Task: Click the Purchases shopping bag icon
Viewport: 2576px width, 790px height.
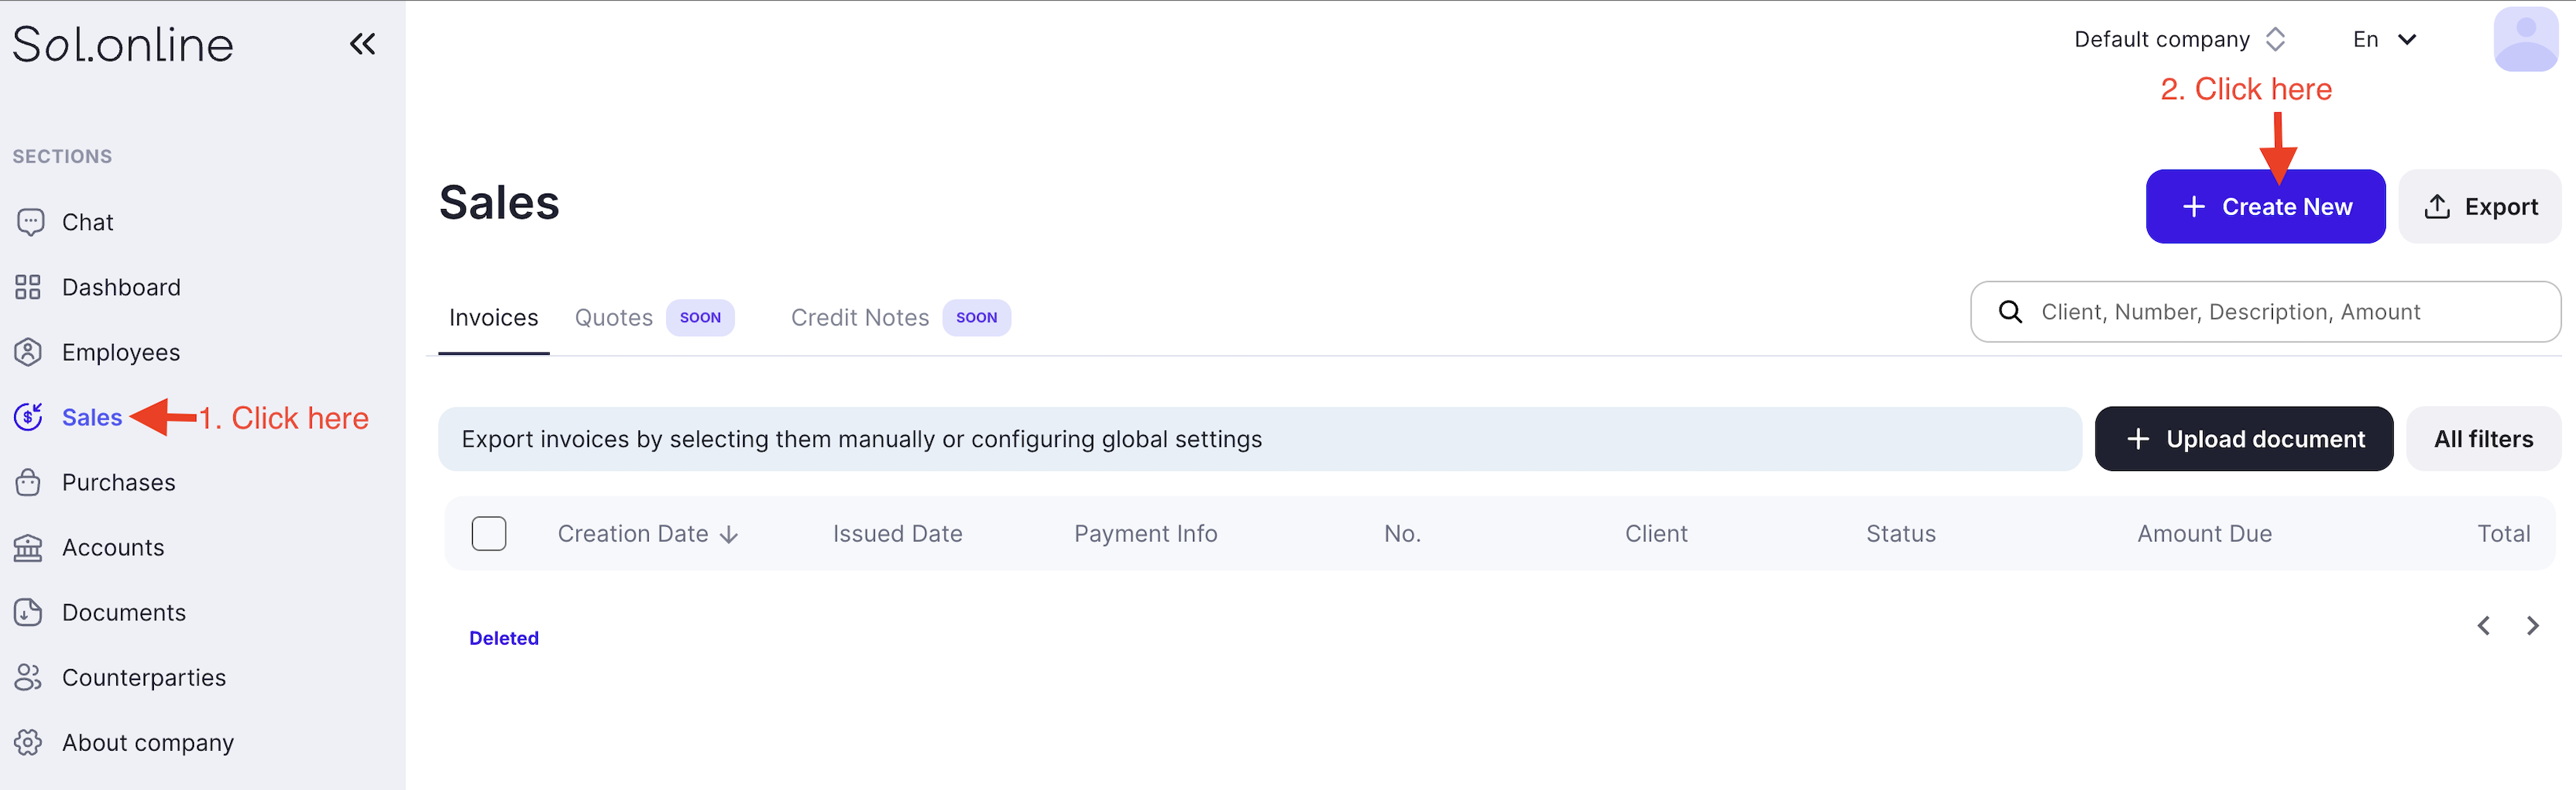Action: pos(28,482)
